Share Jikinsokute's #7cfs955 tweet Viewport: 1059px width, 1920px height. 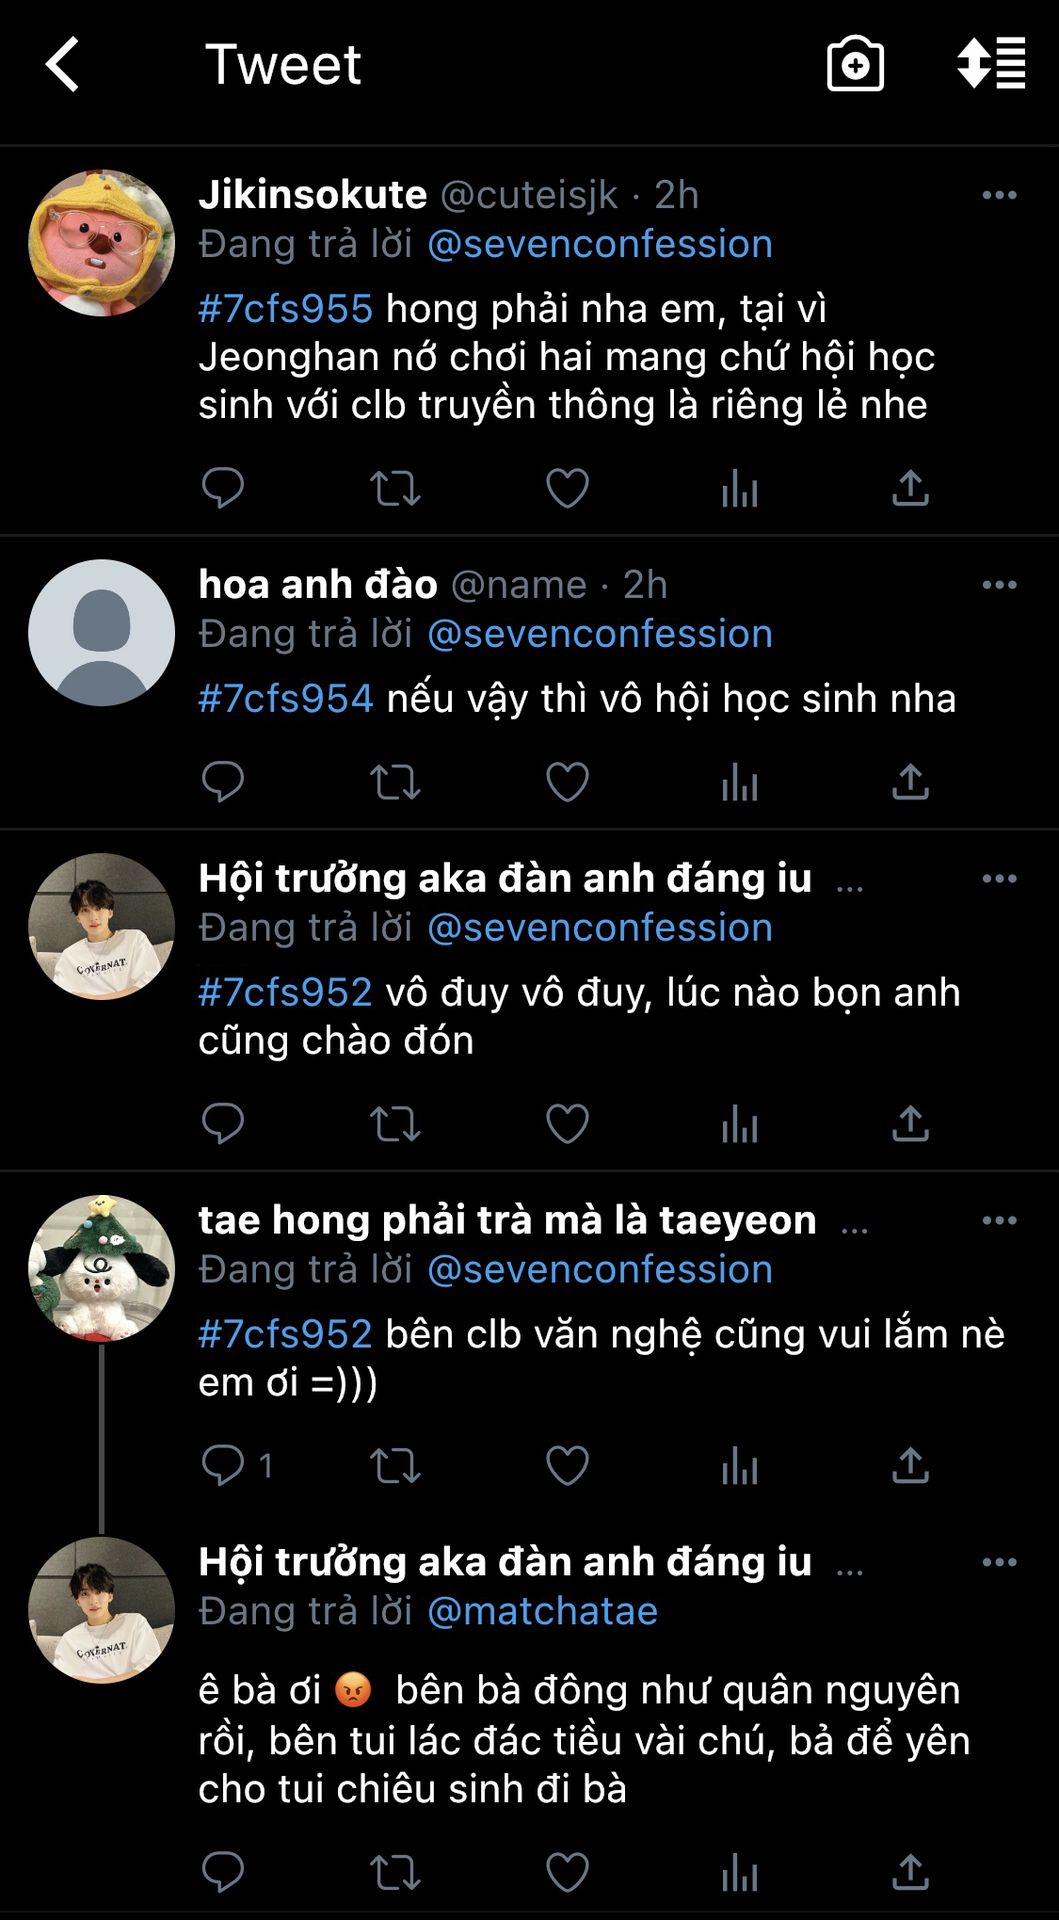click(x=910, y=488)
